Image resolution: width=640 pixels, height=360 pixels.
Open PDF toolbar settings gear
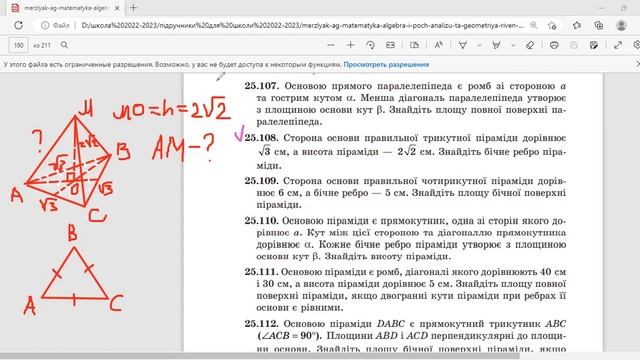pyautogui.click(x=637, y=45)
